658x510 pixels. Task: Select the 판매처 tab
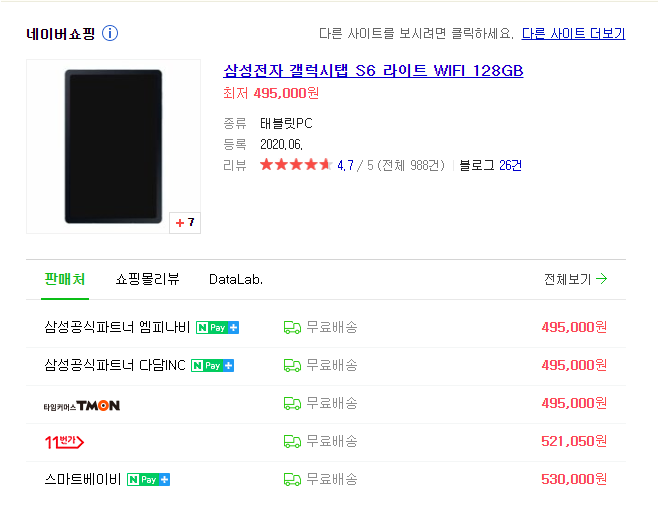pyautogui.click(x=65, y=279)
